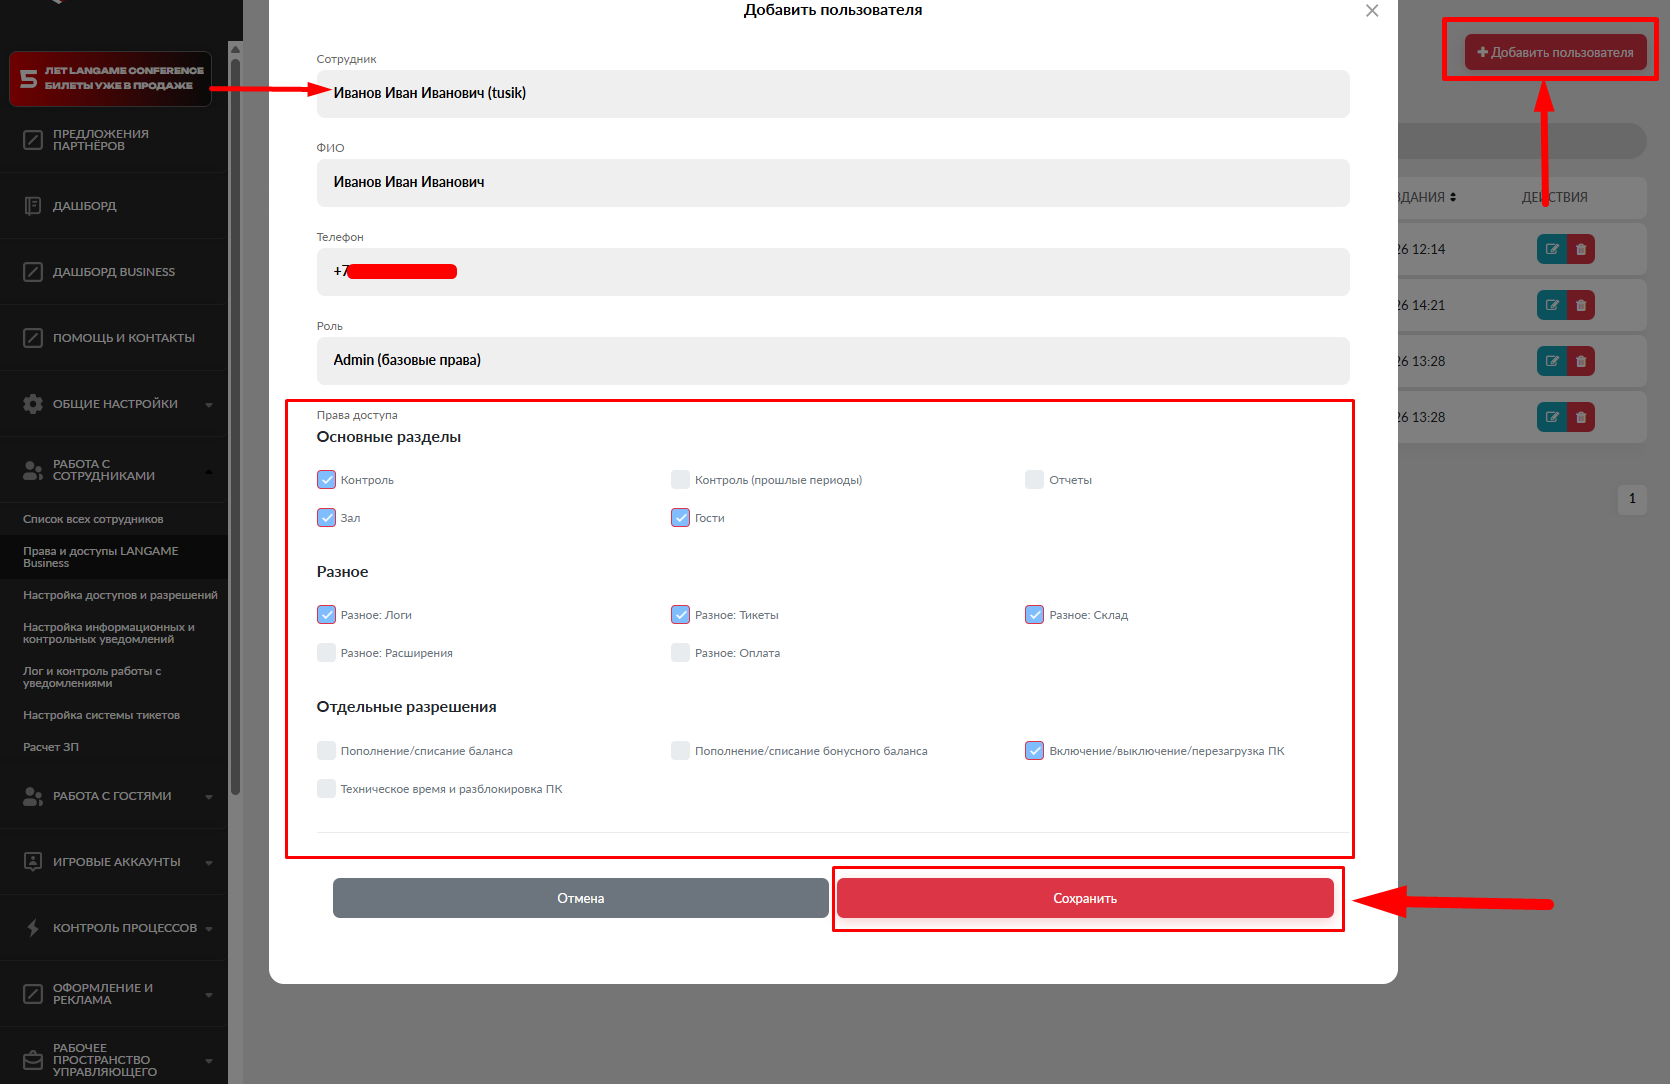1670x1084 pixels.
Task: Open Настройка системы тикетов menu item
Action: coord(101,715)
